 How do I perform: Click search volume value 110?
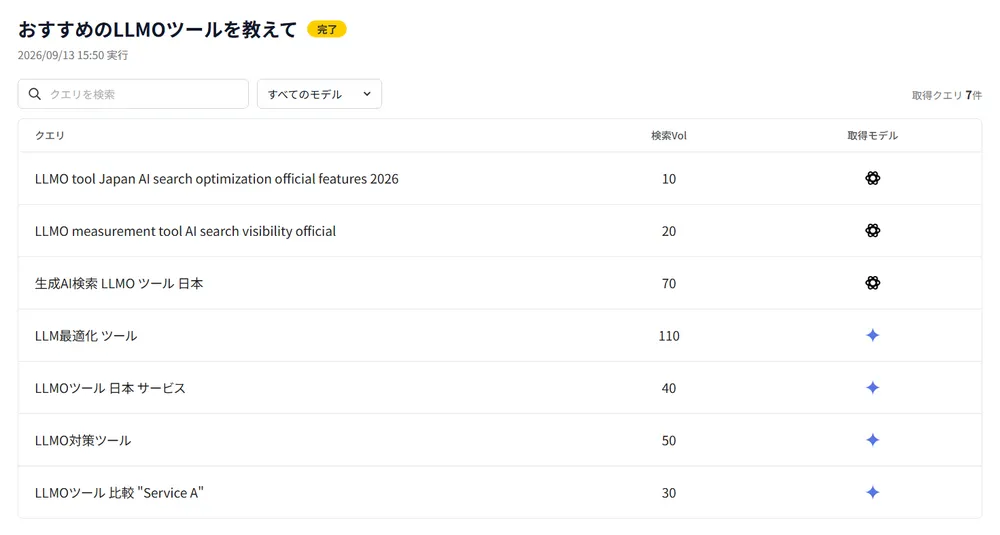pyautogui.click(x=668, y=336)
